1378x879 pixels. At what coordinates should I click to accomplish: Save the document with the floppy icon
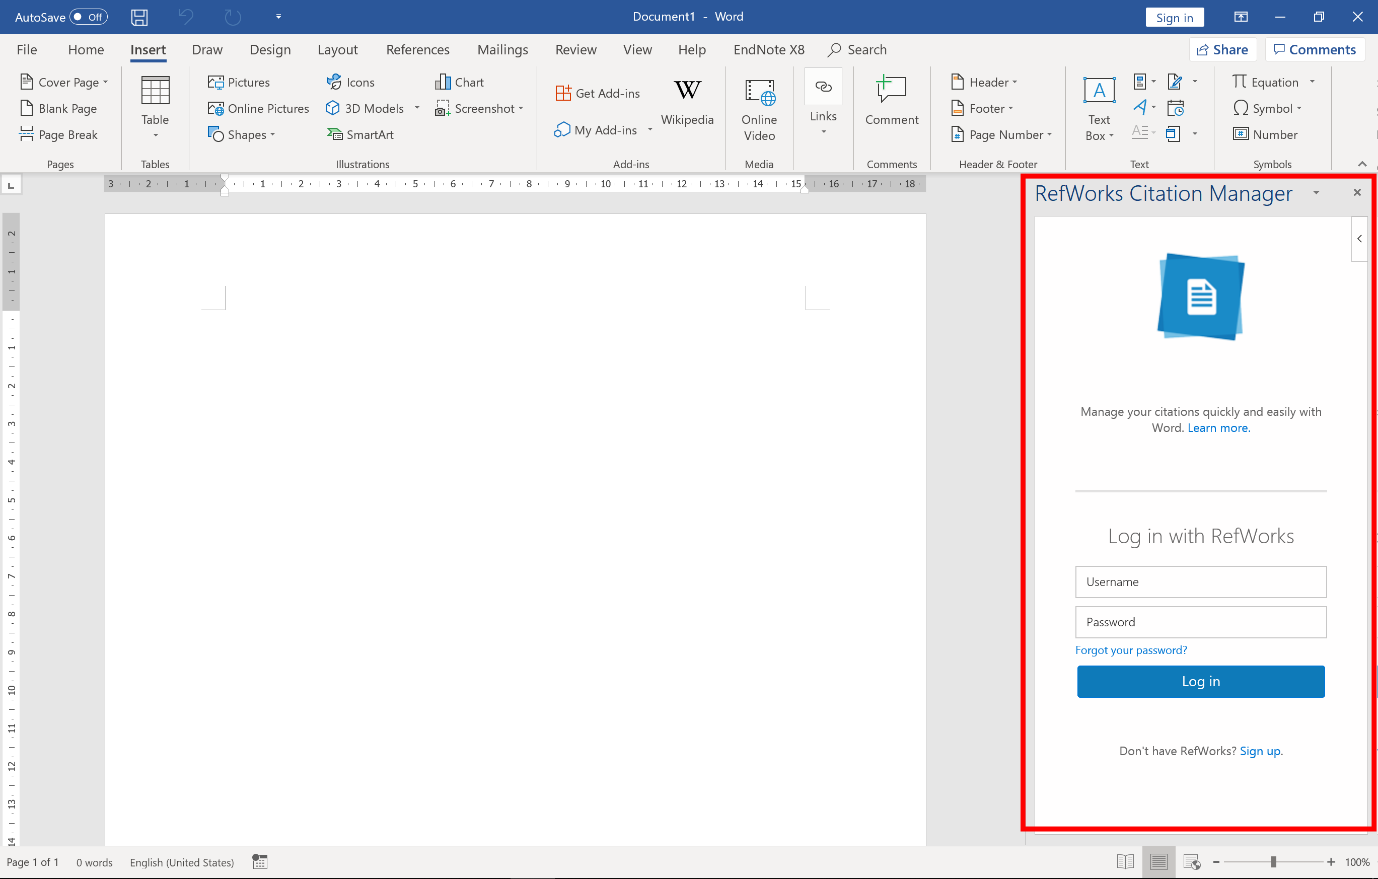click(x=140, y=17)
